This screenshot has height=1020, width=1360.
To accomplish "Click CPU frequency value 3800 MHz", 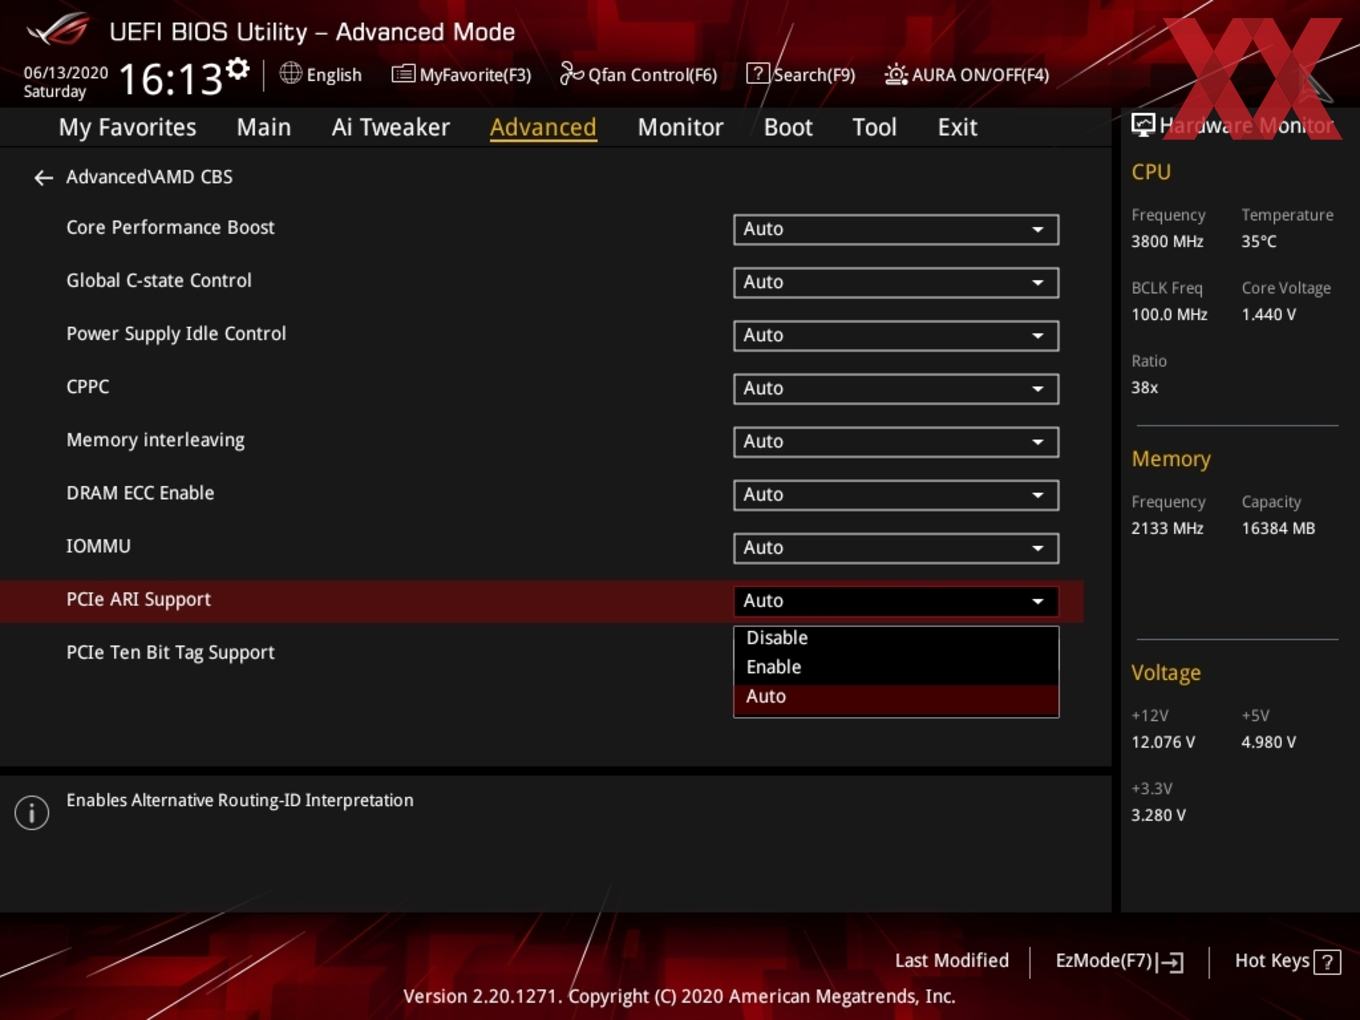I will (1167, 242).
